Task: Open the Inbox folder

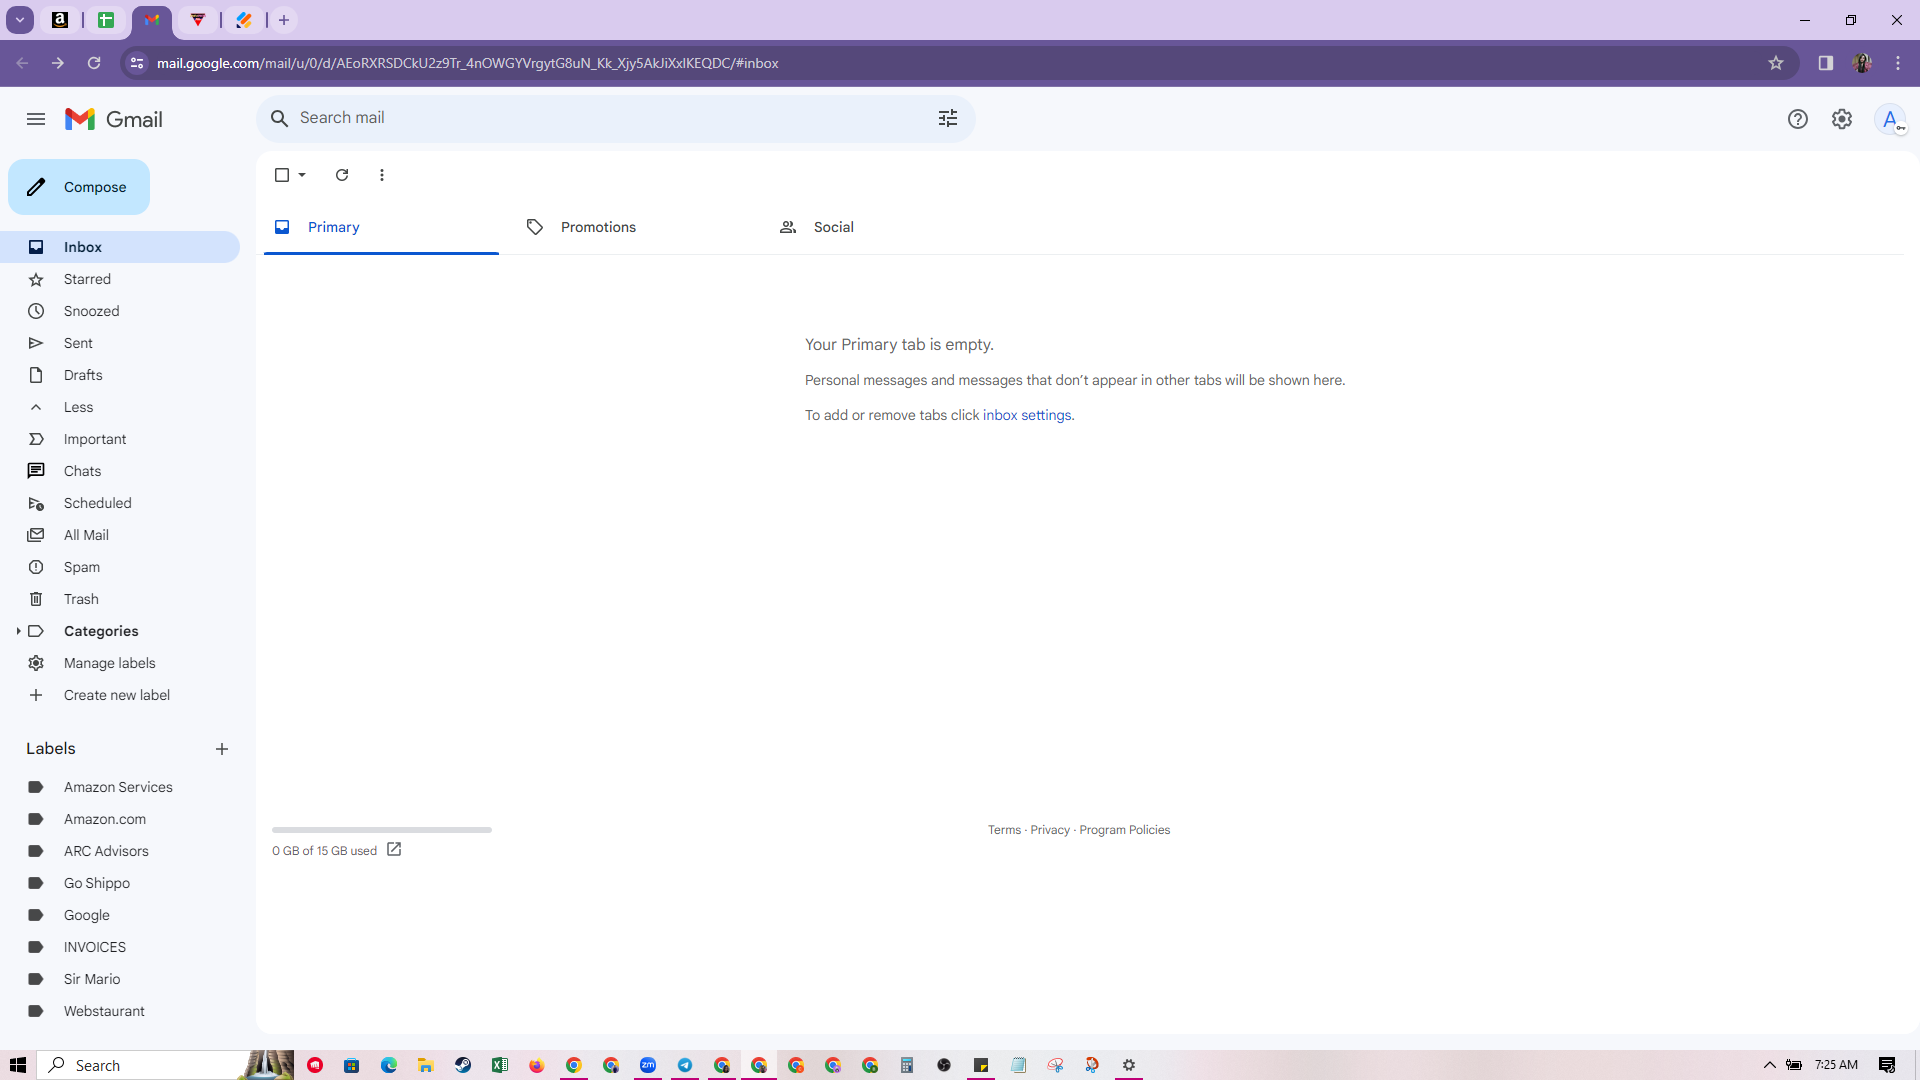Action: (120, 247)
